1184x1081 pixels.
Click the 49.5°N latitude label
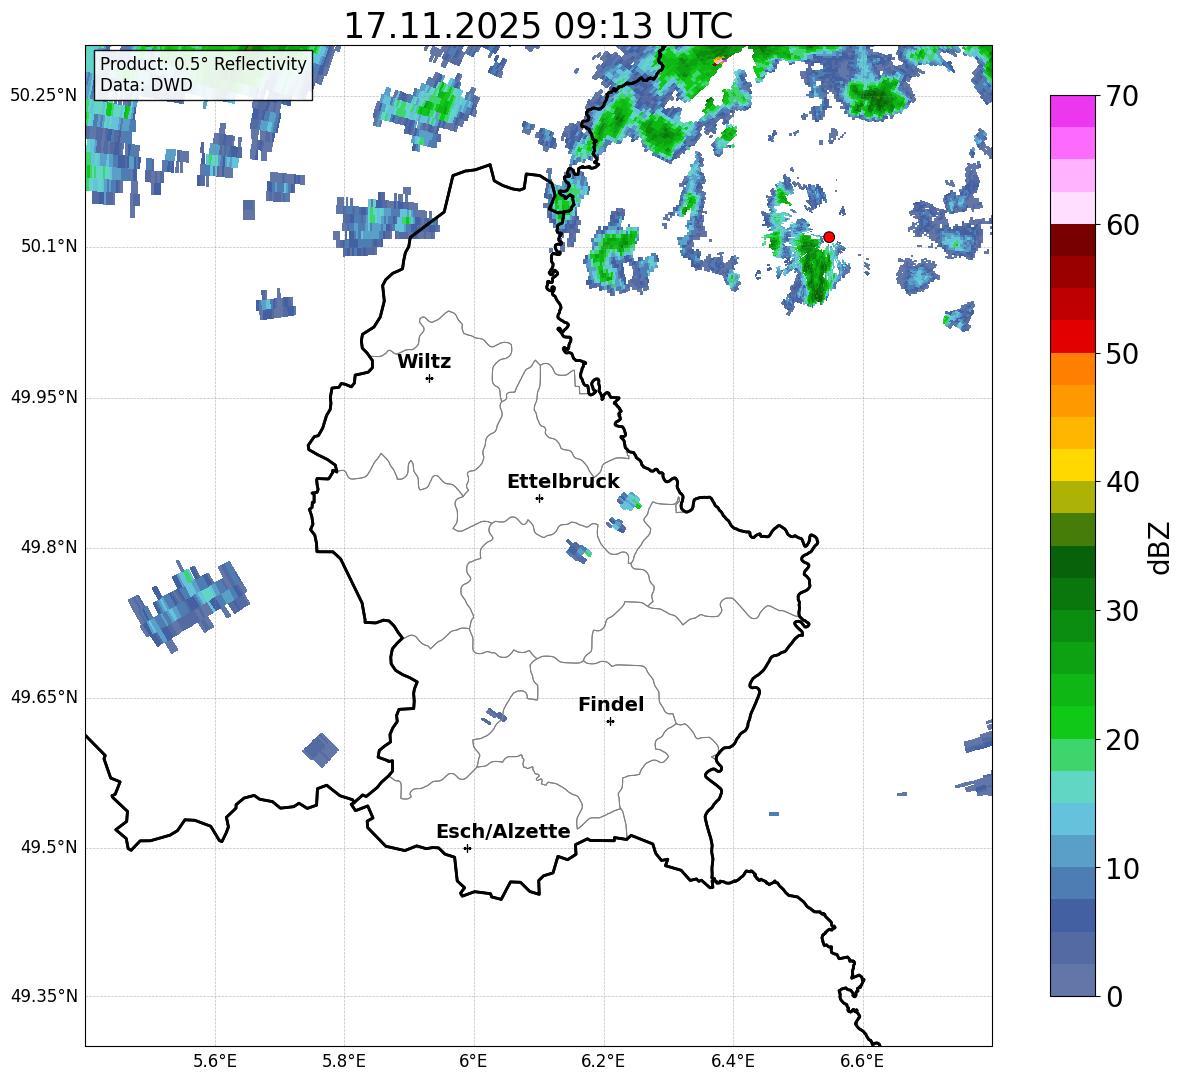coord(49,847)
